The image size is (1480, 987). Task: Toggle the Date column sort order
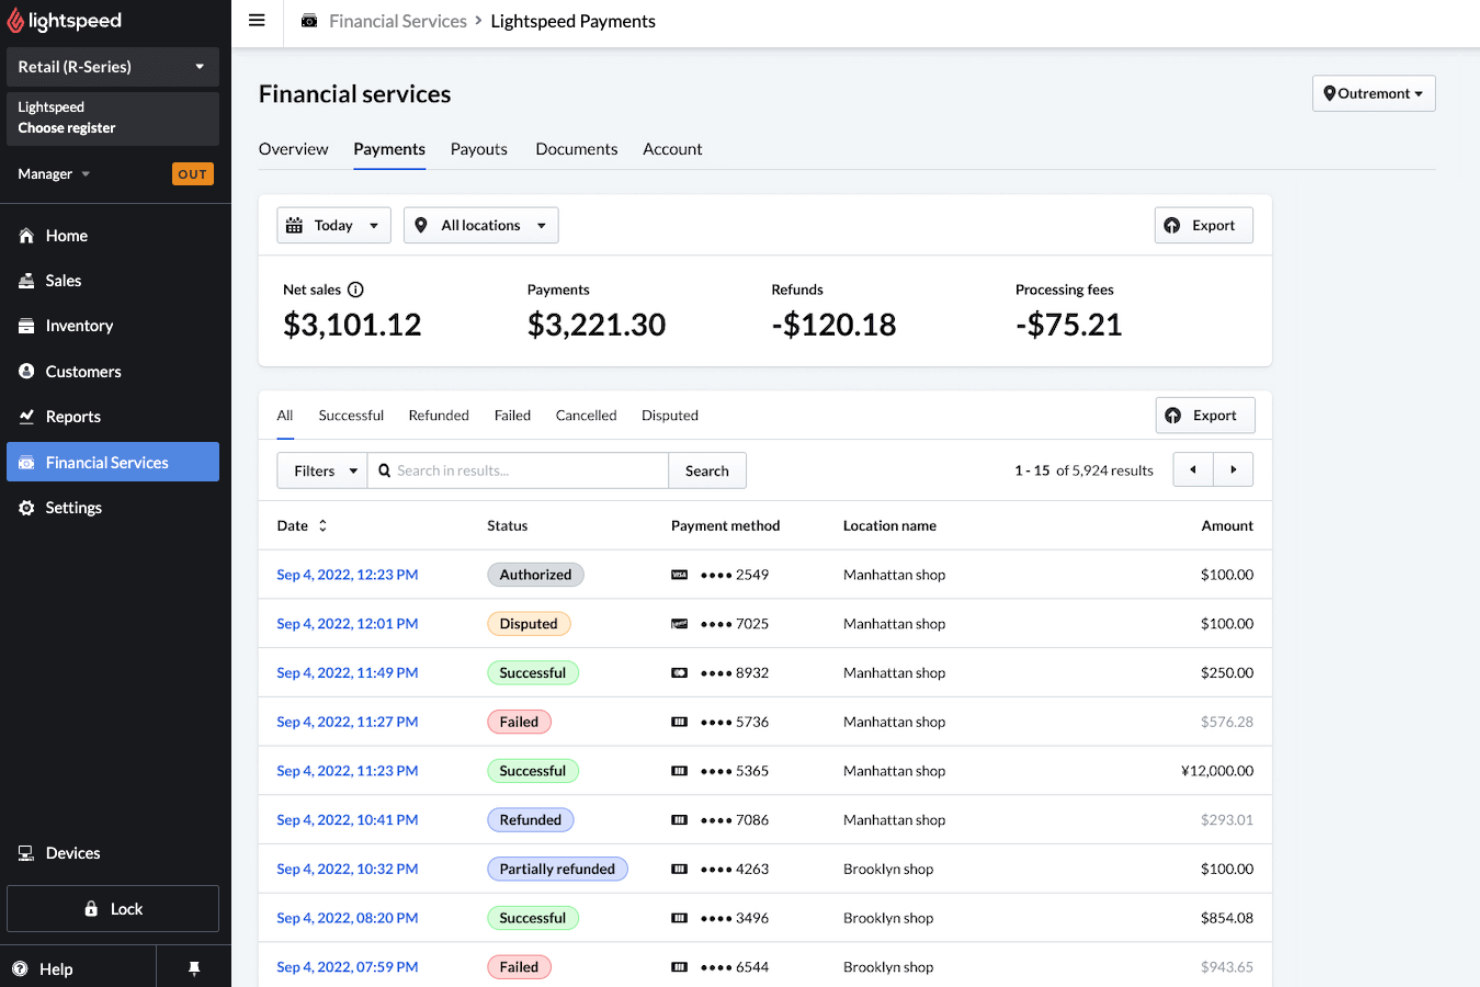tap(321, 525)
